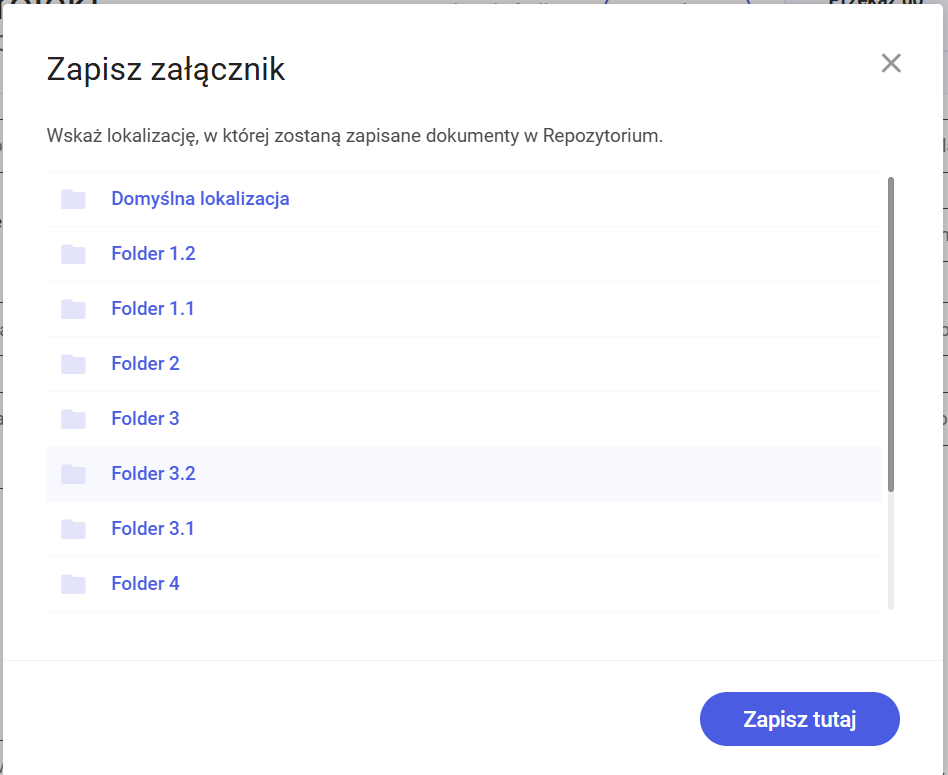This screenshot has height=775, width=948.
Task: Close the Zapisz załącznik dialog
Action: tap(891, 63)
